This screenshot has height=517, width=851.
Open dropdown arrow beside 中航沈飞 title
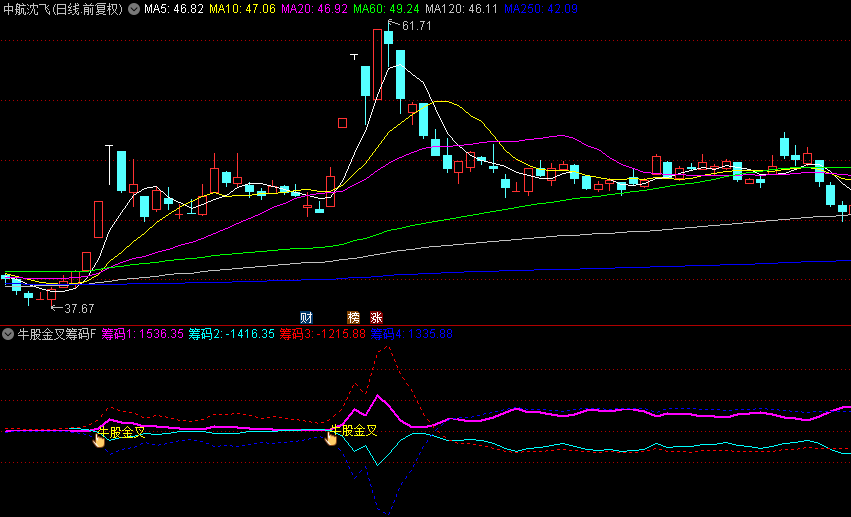(x=134, y=9)
